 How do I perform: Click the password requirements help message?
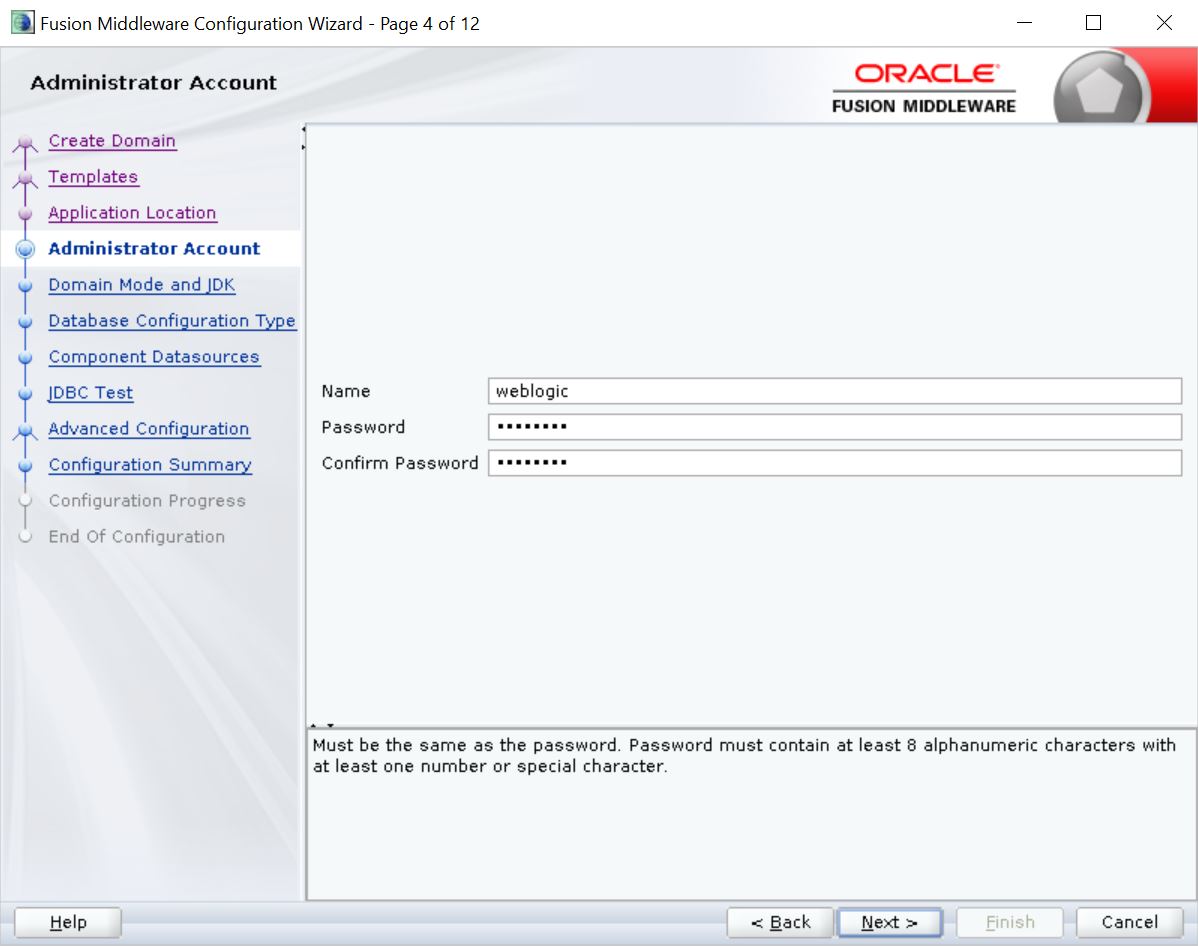click(744, 756)
